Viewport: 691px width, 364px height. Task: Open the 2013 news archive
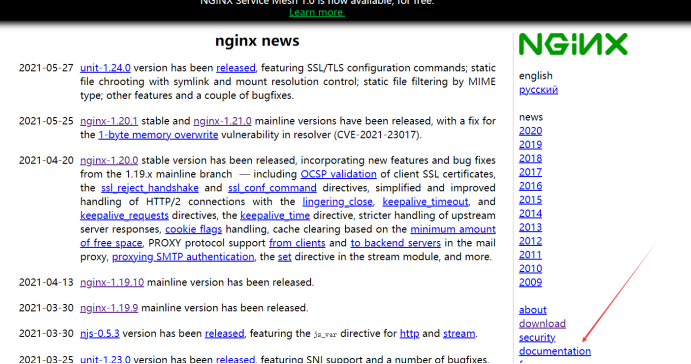[530, 227]
